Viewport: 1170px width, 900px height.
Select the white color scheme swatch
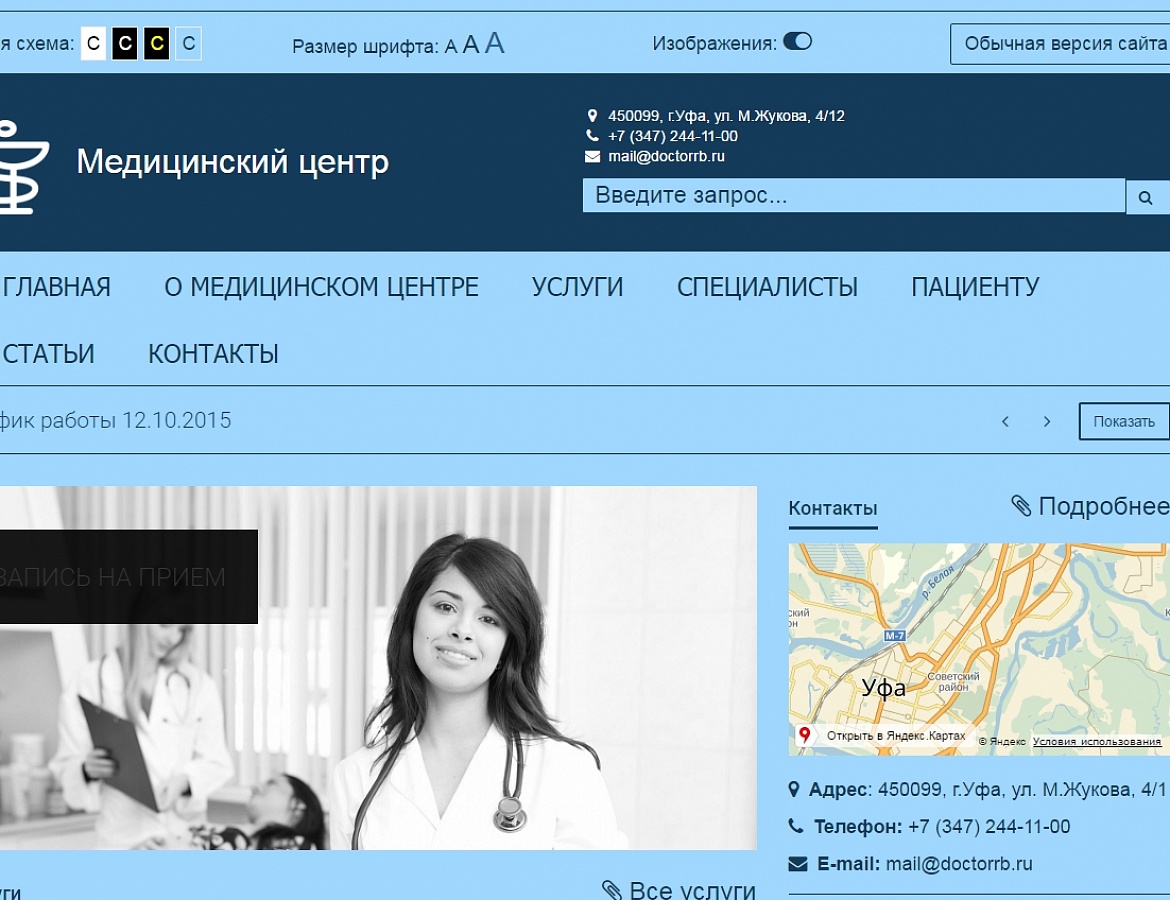(x=93, y=44)
